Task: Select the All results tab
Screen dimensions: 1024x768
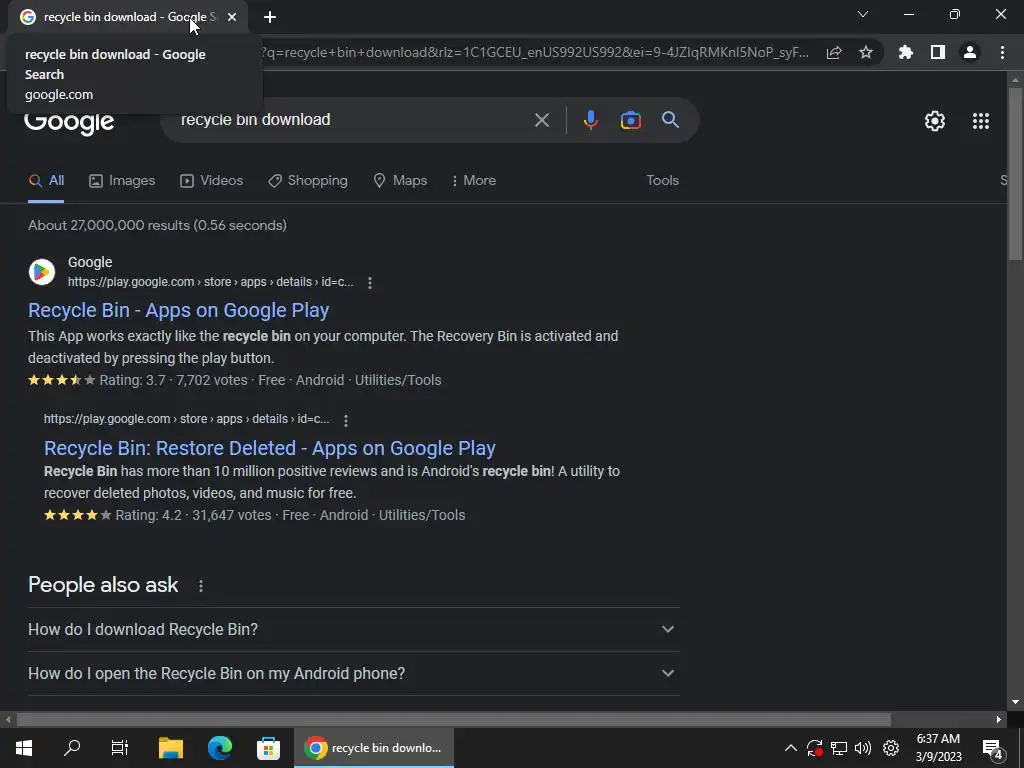Action: (46, 181)
